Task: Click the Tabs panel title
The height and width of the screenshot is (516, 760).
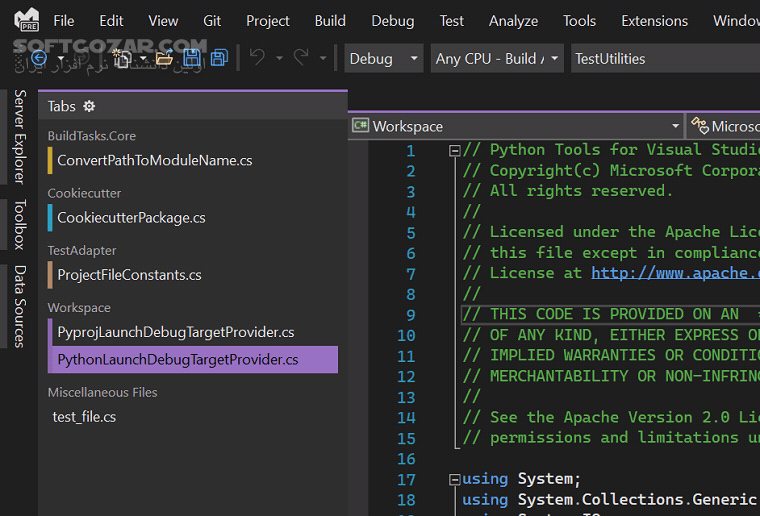Action: [62, 106]
